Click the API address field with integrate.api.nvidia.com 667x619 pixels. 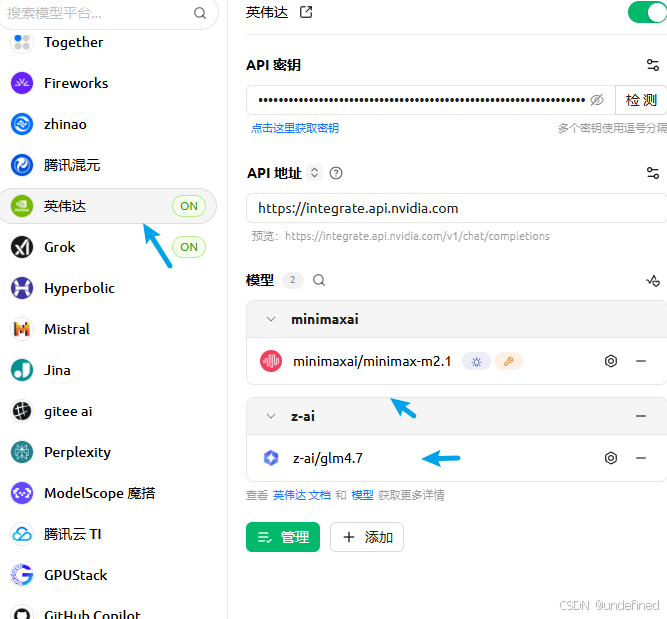point(456,208)
